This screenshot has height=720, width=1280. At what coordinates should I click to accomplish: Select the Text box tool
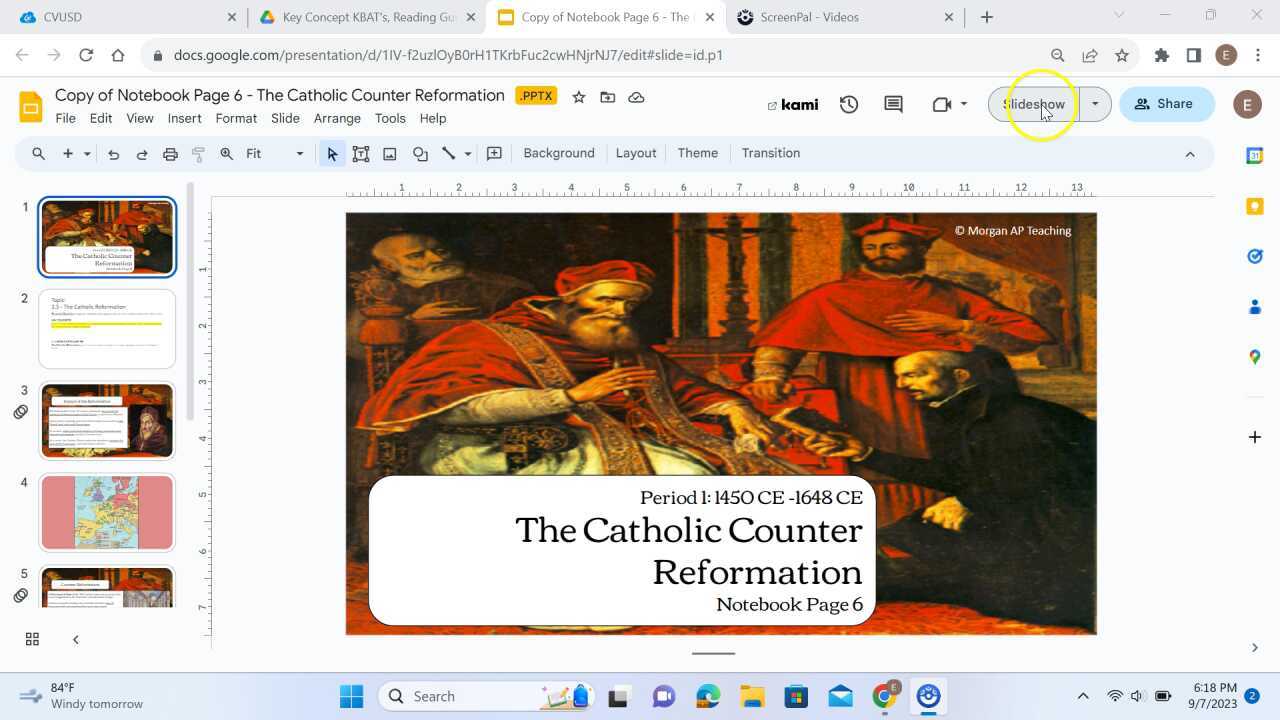361,153
